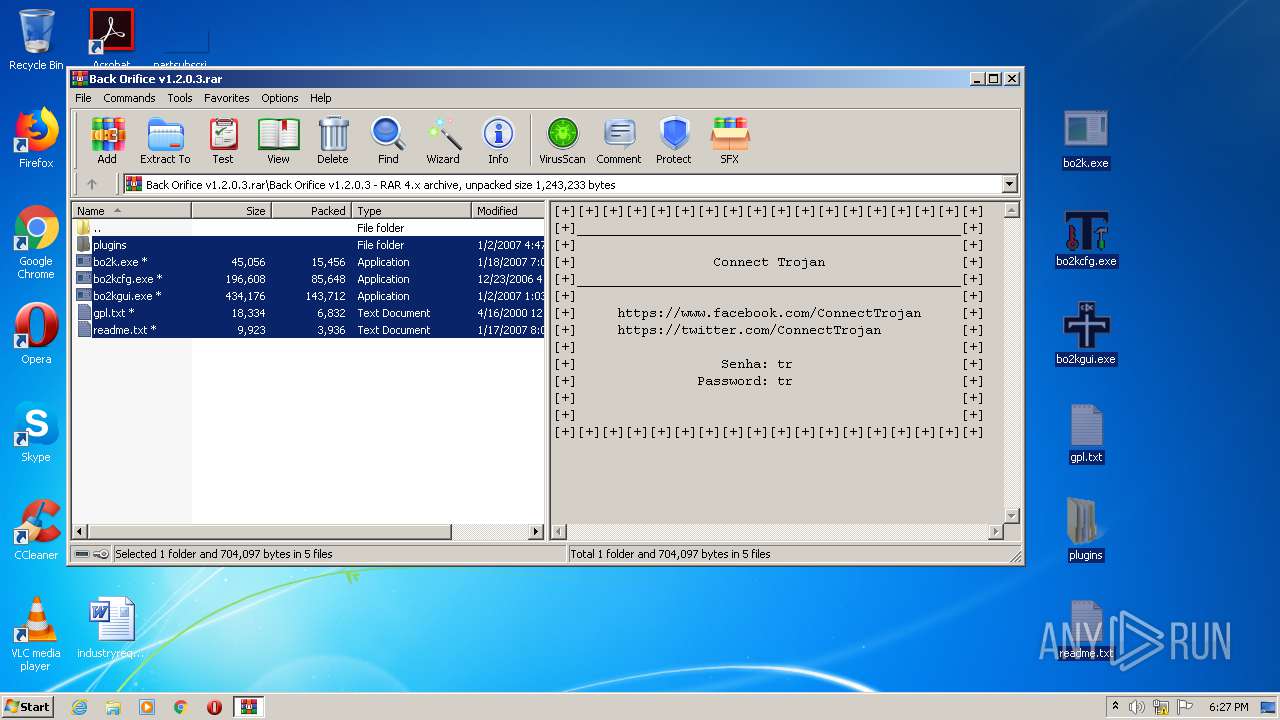The image size is (1280, 720).
Task: Sort the list by Size column
Action: coord(231,210)
